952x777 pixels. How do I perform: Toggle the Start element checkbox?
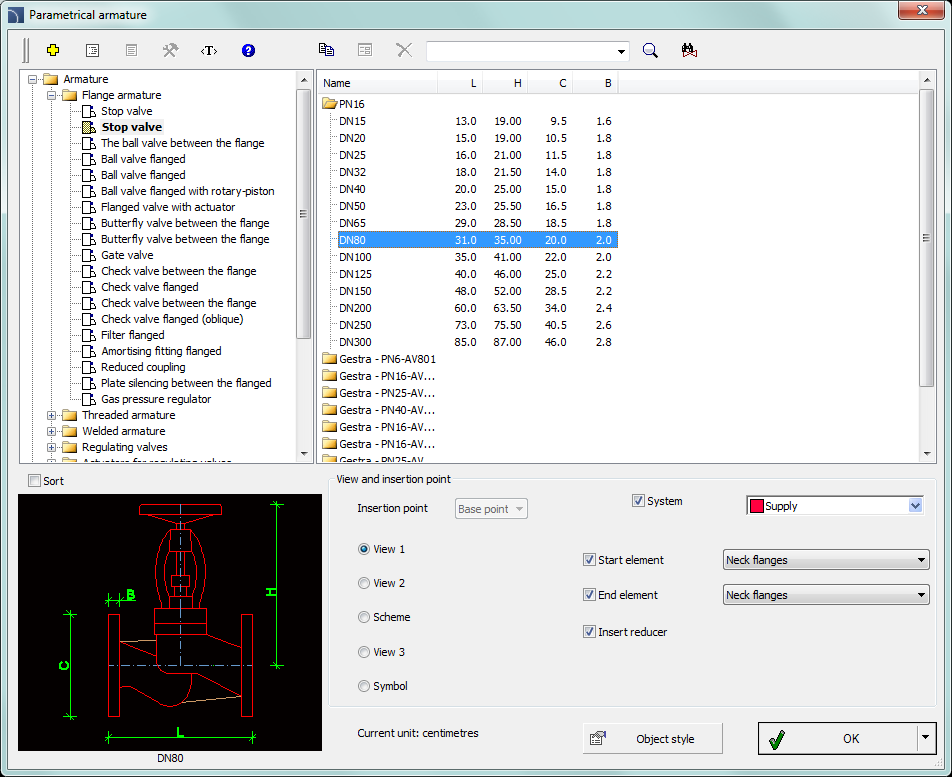pos(589,560)
